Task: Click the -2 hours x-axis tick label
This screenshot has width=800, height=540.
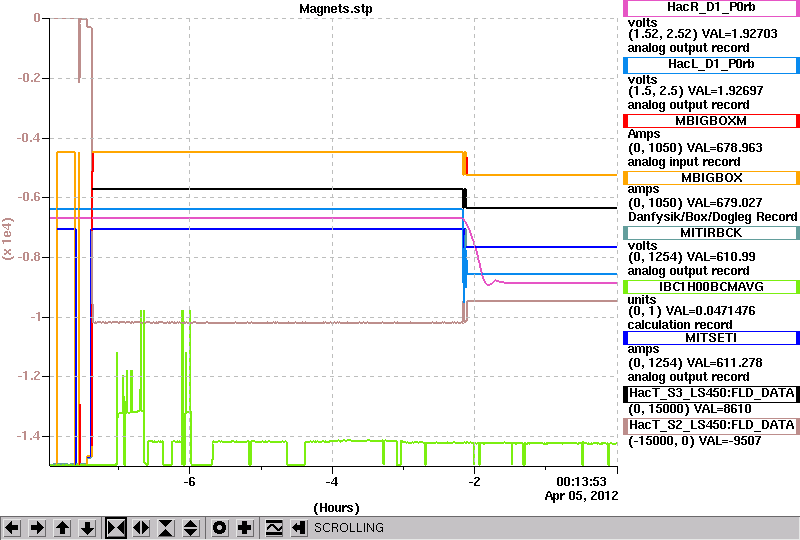Action: click(x=474, y=482)
